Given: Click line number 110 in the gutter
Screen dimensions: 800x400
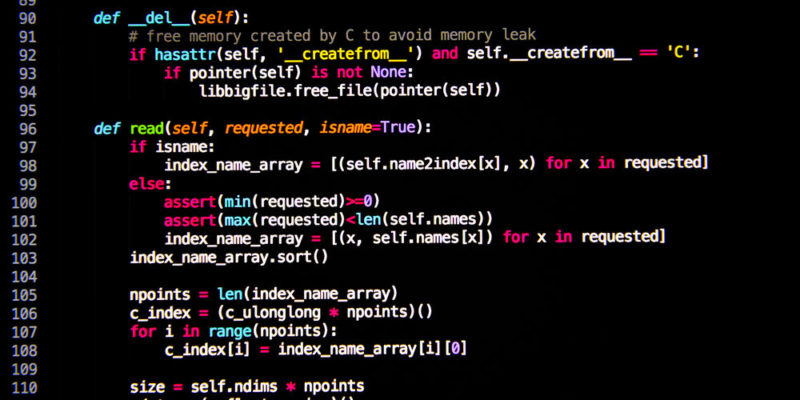Looking at the screenshot, I should point(23,387).
